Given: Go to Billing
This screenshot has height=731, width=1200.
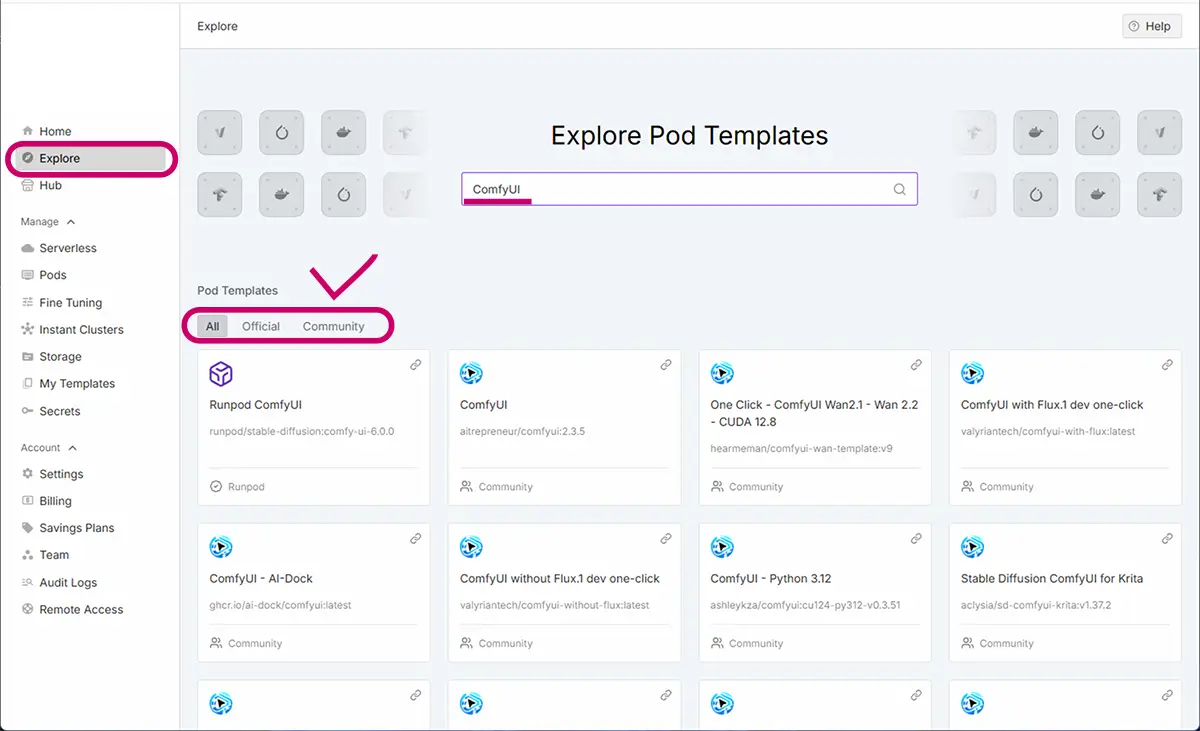Looking at the screenshot, I should [46, 501].
